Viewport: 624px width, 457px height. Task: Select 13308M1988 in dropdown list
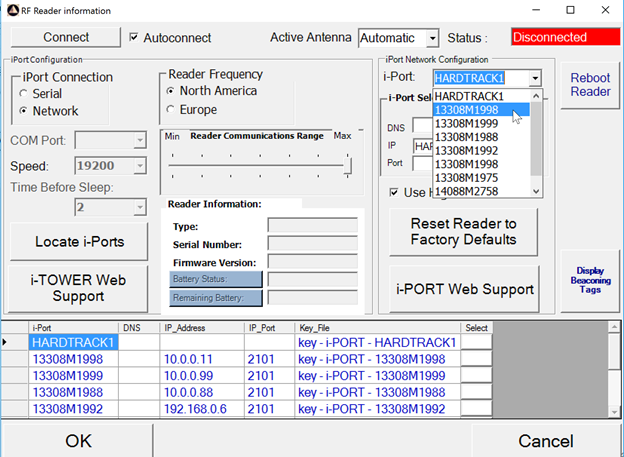pyautogui.click(x=482, y=137)
